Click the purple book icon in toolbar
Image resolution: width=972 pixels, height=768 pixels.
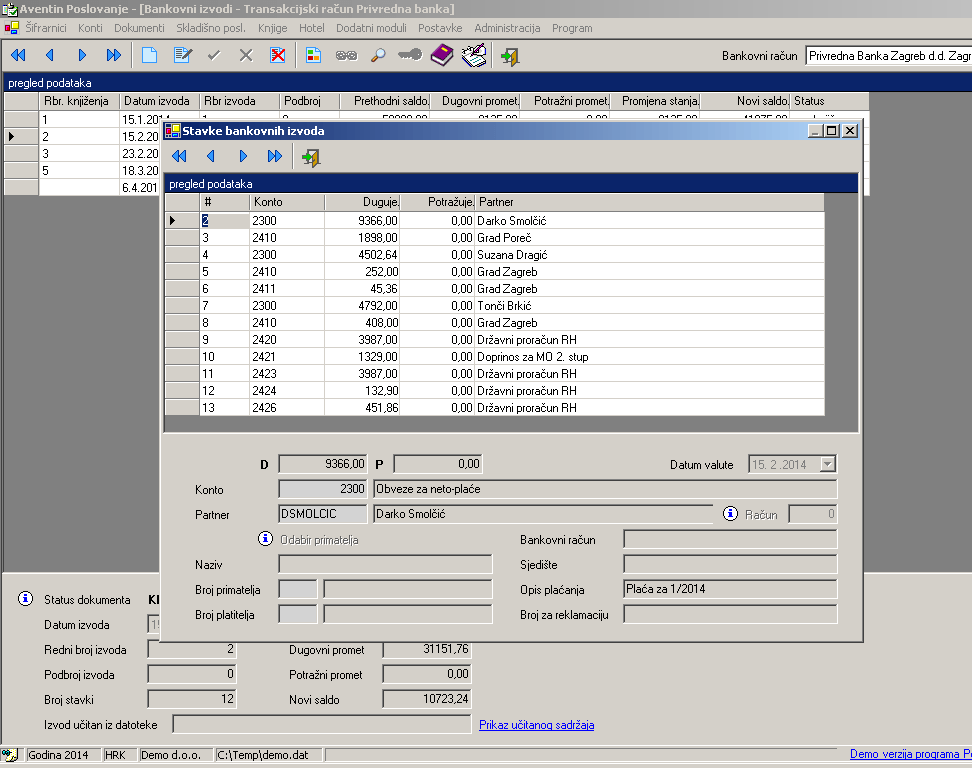coord(442,56)
